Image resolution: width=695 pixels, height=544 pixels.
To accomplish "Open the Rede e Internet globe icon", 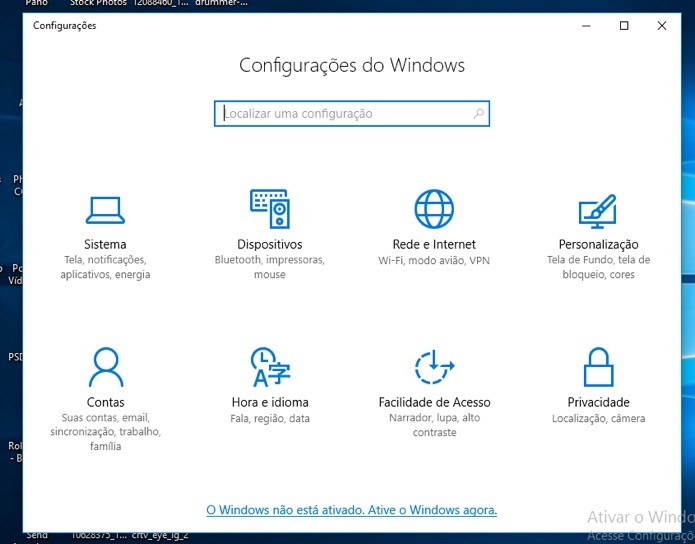I will [x=434, y=209].
